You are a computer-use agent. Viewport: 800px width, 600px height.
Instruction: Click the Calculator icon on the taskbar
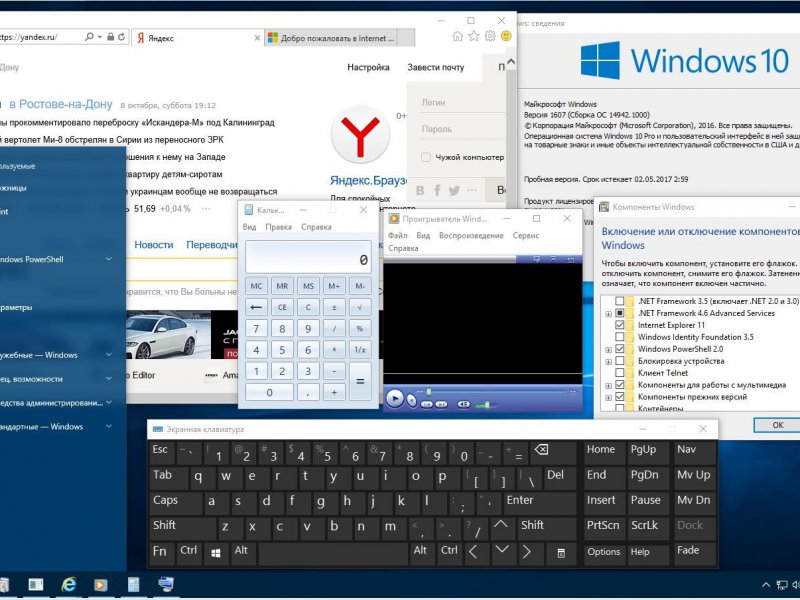coord(134,585)
